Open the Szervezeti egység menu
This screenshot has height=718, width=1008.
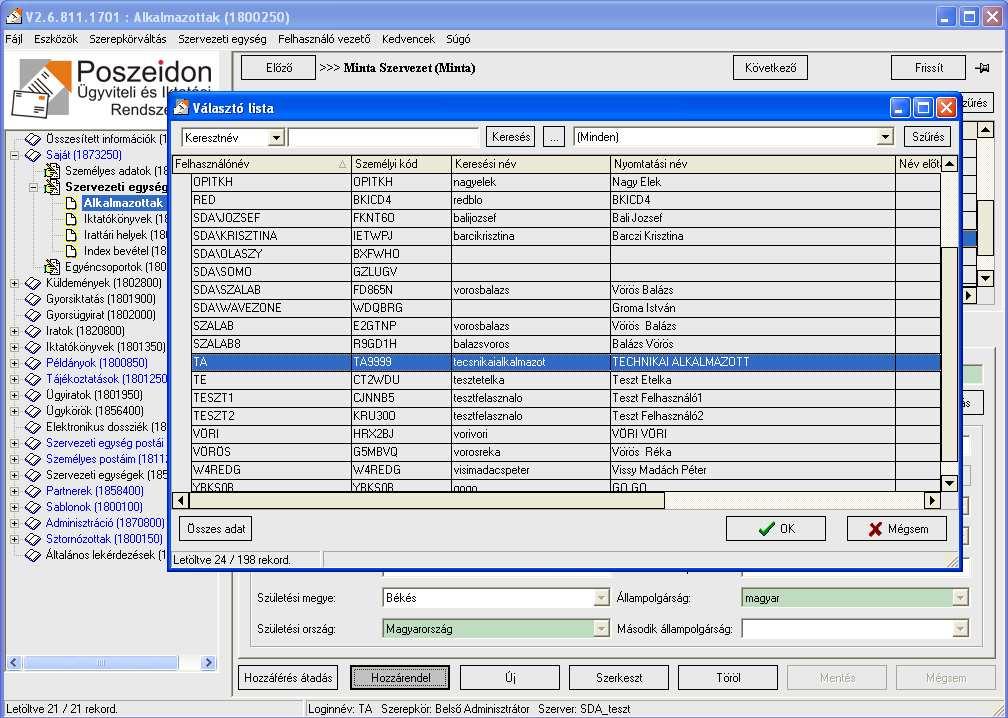(222, 39)
